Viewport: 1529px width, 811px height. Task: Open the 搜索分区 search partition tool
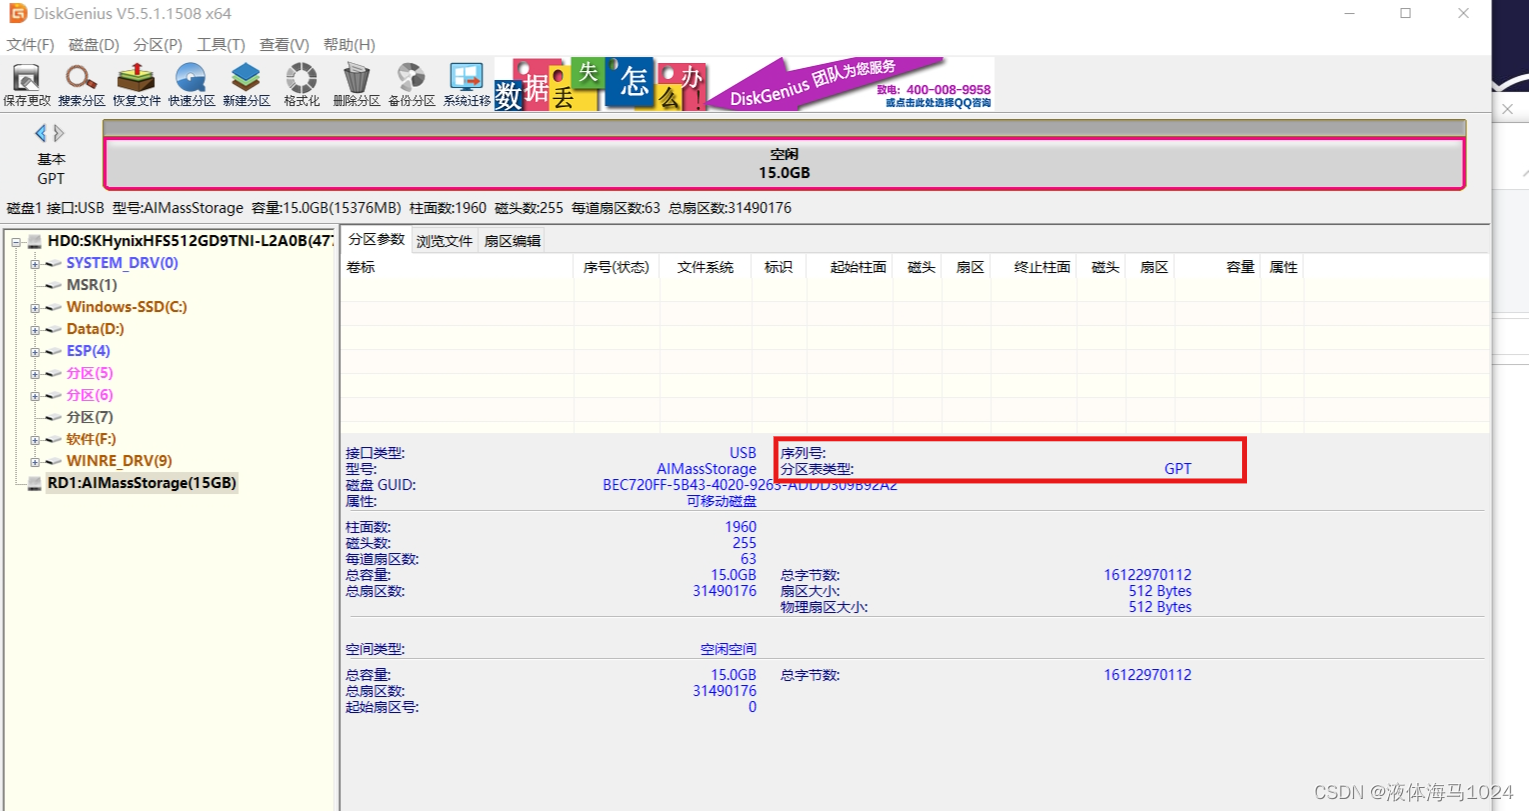(81, 84)
